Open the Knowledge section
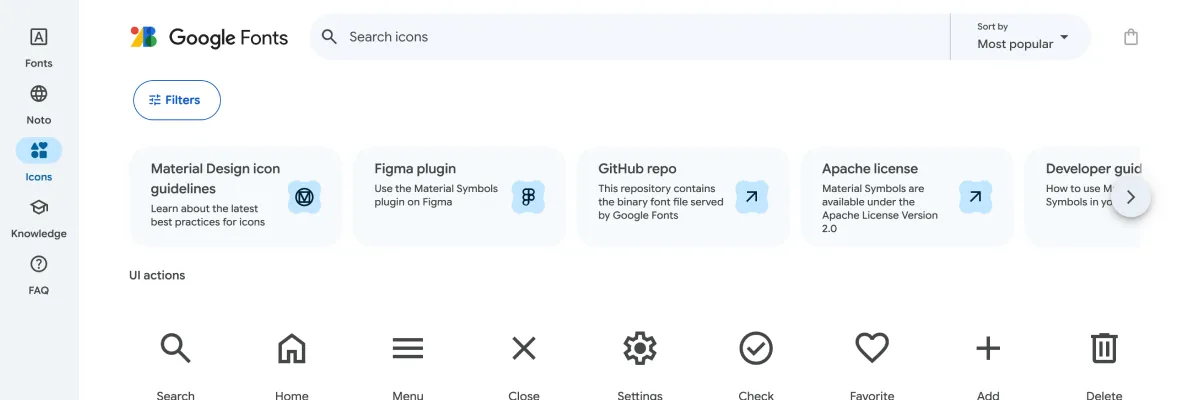 (x=39, y=216)
